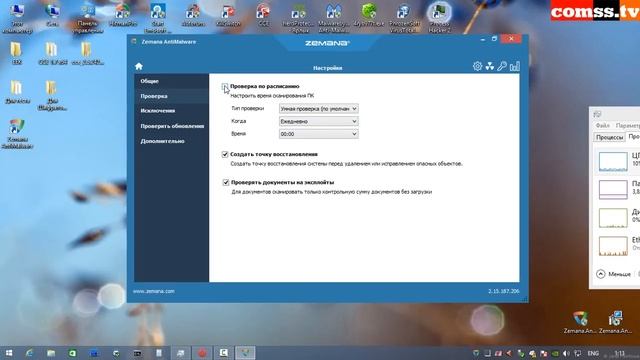This screenshot has width=640, height=360.
Task: Uncheck Проверять документы на эксплойты
Action: pyautogui.click(x=226, y=182)
